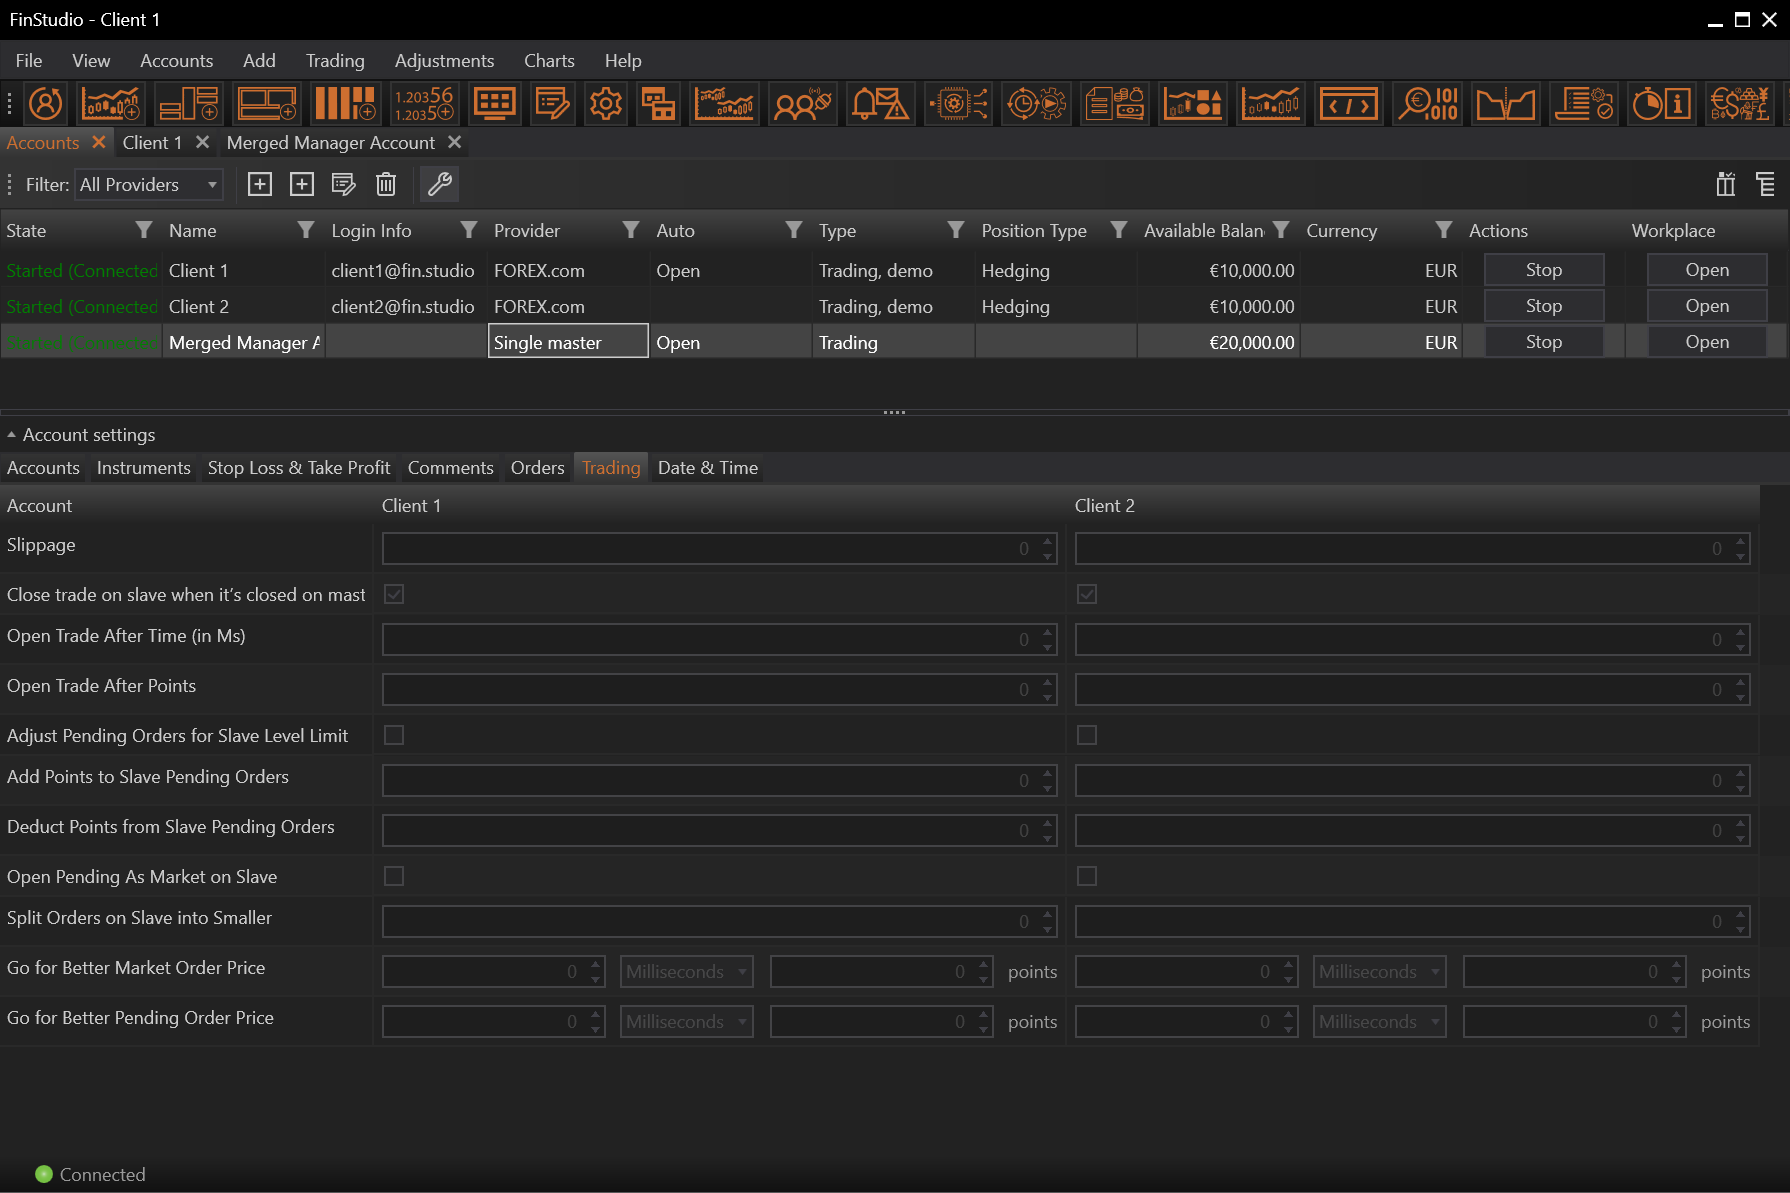Open Client 1 Milliseconds dropdown for Market Order Price
The width and height of the screenshot is (1790, 1193).
(x=686, y=971)
